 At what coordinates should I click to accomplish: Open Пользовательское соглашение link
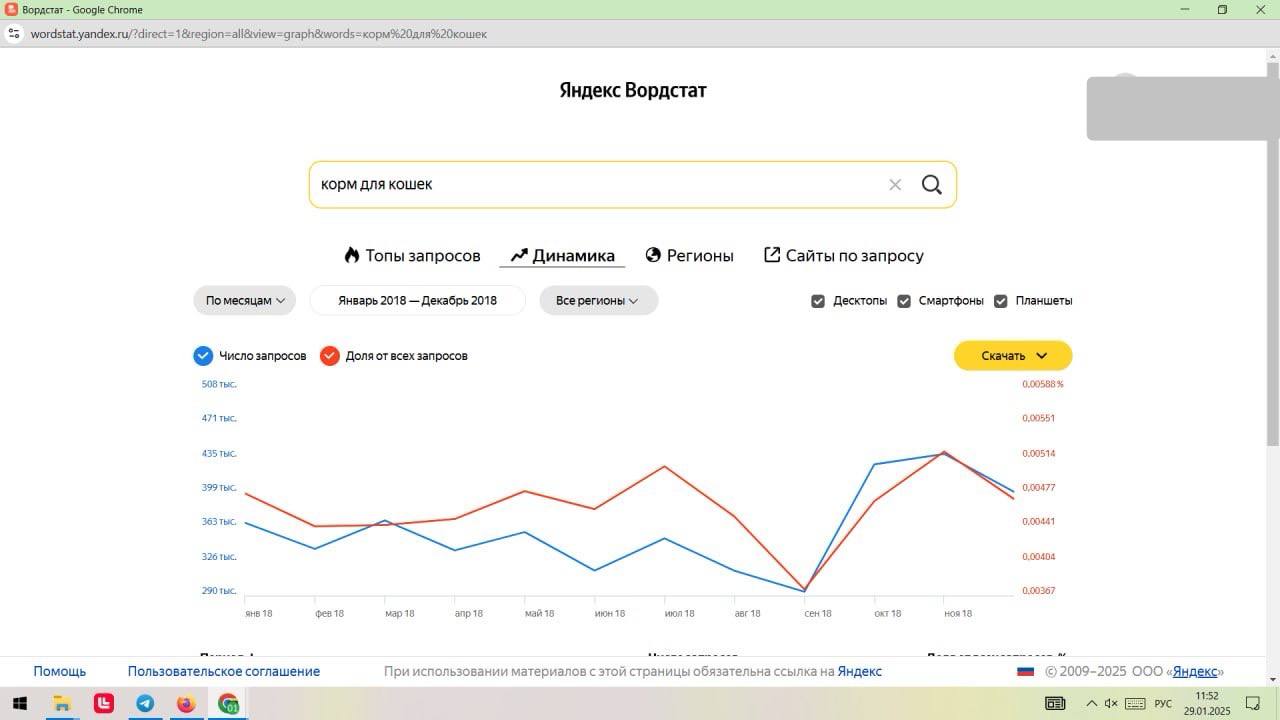coord(224,672)
